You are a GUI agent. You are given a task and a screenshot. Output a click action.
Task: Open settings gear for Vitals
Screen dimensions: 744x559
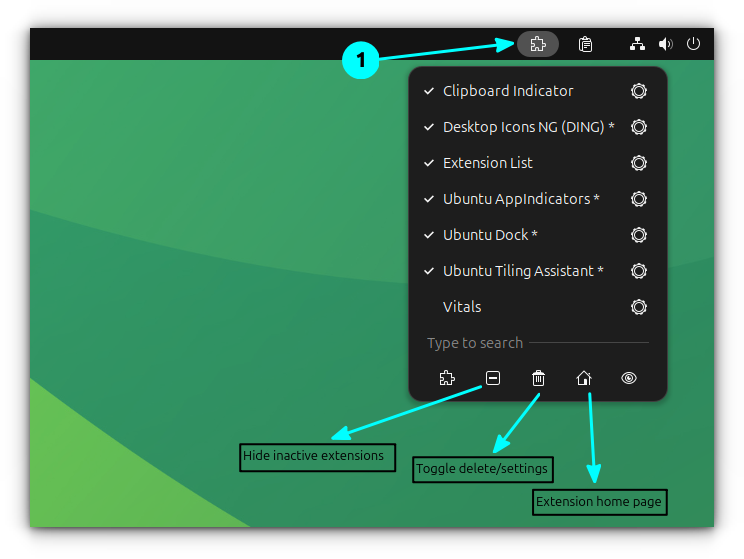(639, 307)
